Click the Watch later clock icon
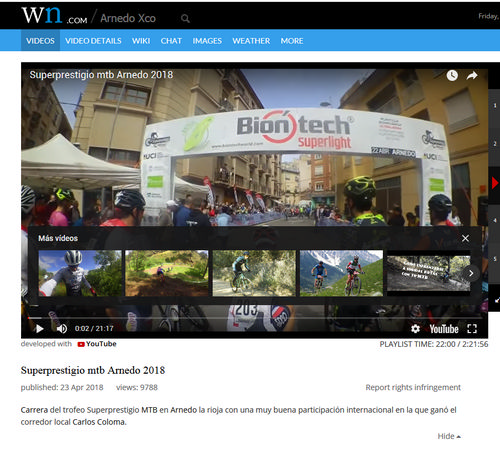500x454 pixels. pyautogui.click(x=452, y=76)
